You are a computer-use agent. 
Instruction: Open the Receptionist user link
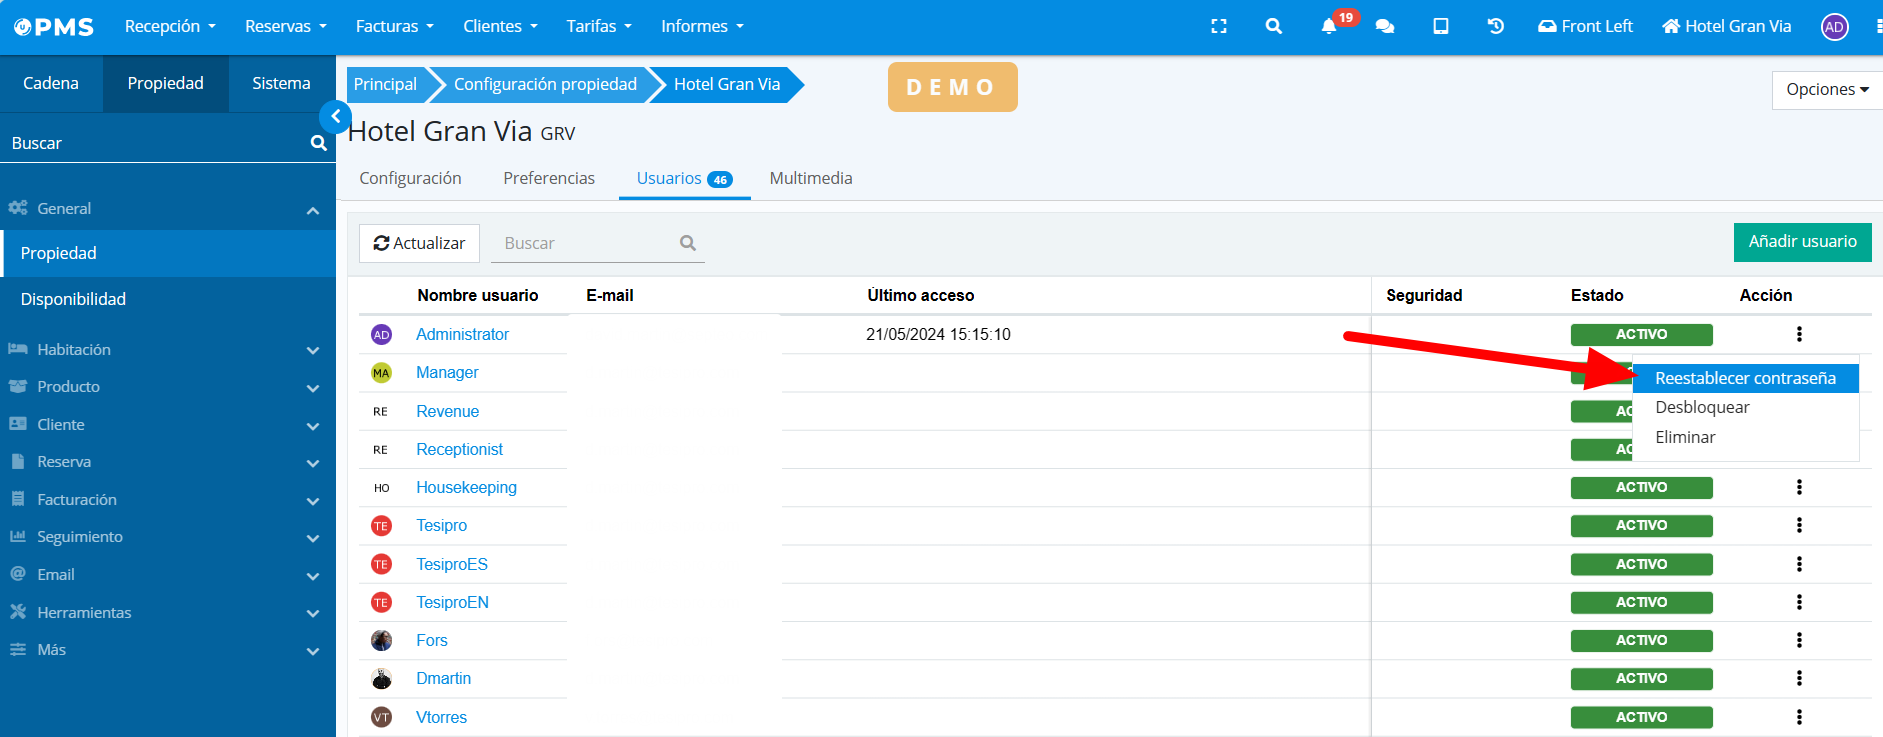pos(459,450)
